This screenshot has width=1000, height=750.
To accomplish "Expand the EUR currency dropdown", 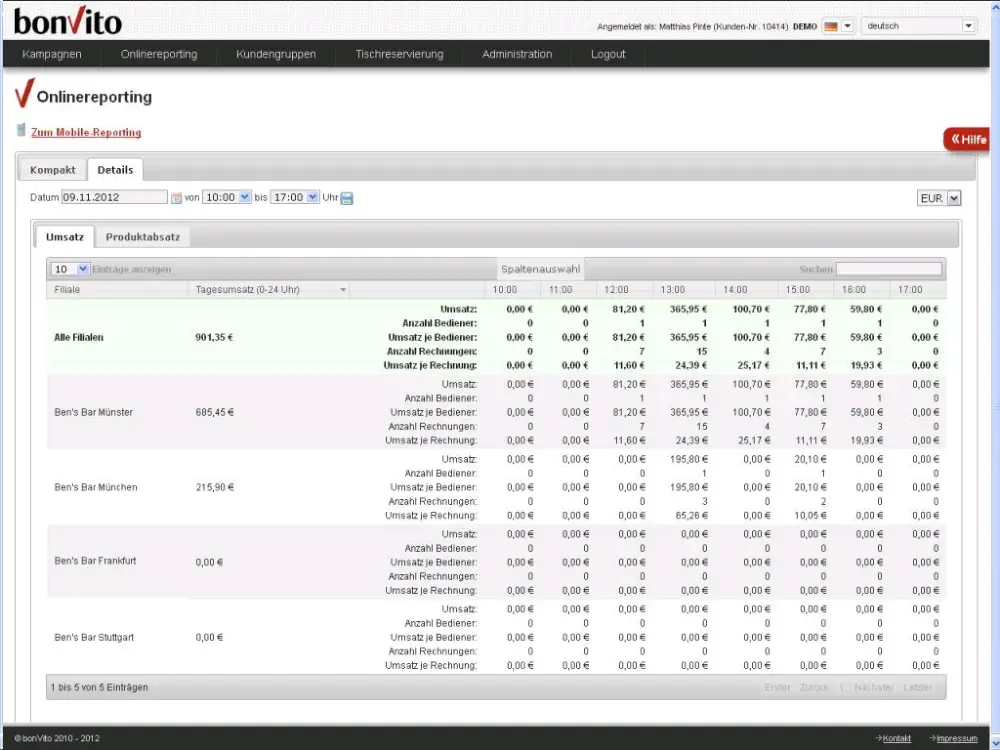I will (939, 199).
